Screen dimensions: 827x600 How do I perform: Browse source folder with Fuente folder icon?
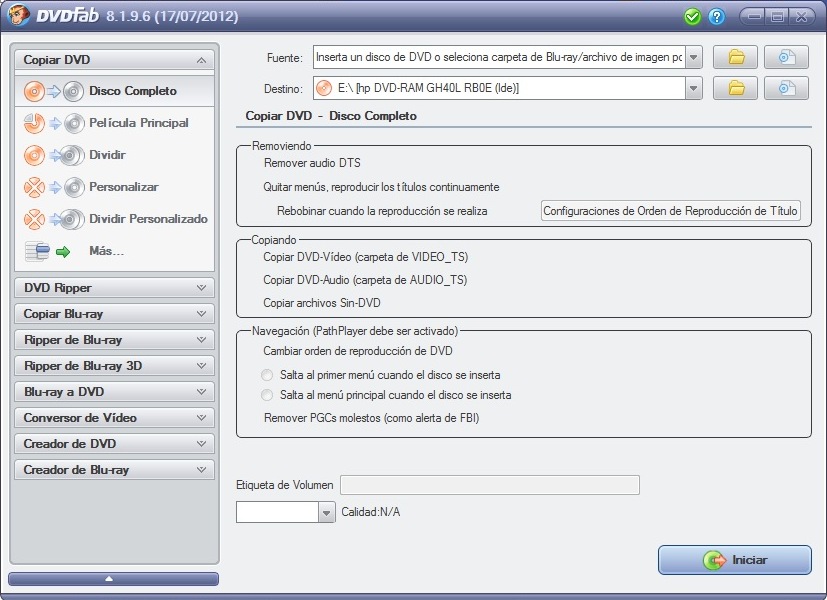[x=736, y=57]
